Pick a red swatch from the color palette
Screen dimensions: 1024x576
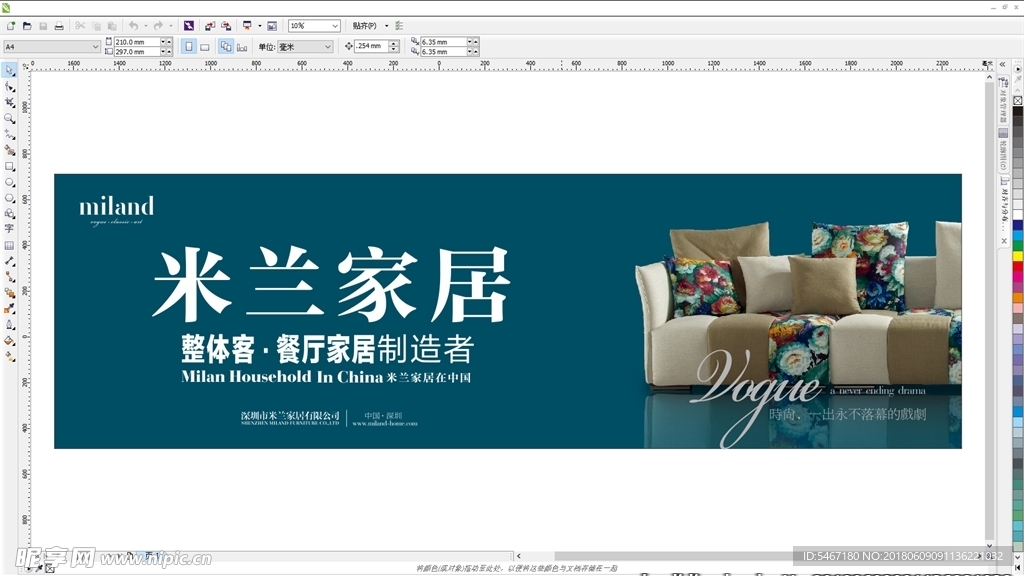pyautogui.click(x=1017, y=264)
